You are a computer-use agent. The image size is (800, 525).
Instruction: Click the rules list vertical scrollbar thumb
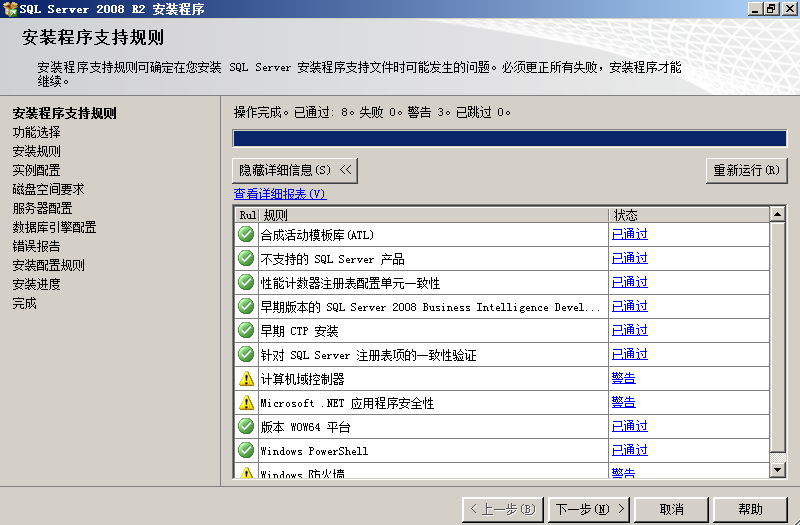pyautogui.click(x=777, y=337)
